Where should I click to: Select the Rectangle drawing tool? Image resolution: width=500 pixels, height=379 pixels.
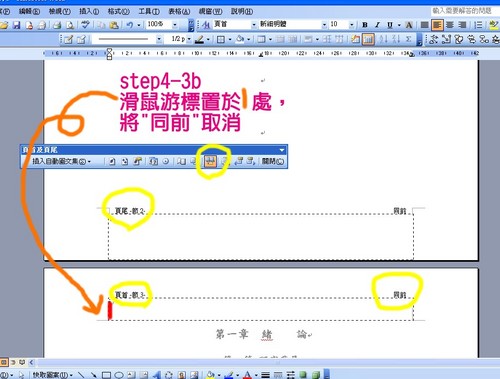point(106,375)
